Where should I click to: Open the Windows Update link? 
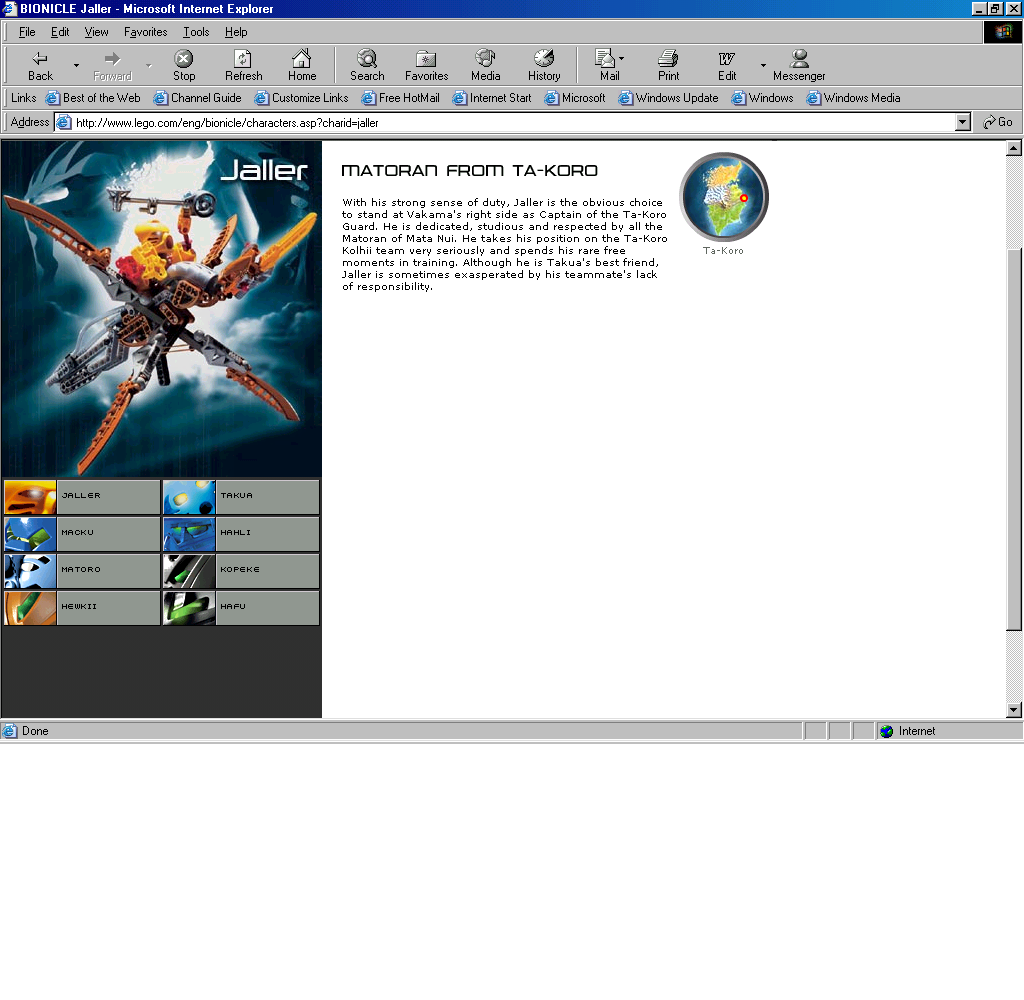tap(668, 98)
